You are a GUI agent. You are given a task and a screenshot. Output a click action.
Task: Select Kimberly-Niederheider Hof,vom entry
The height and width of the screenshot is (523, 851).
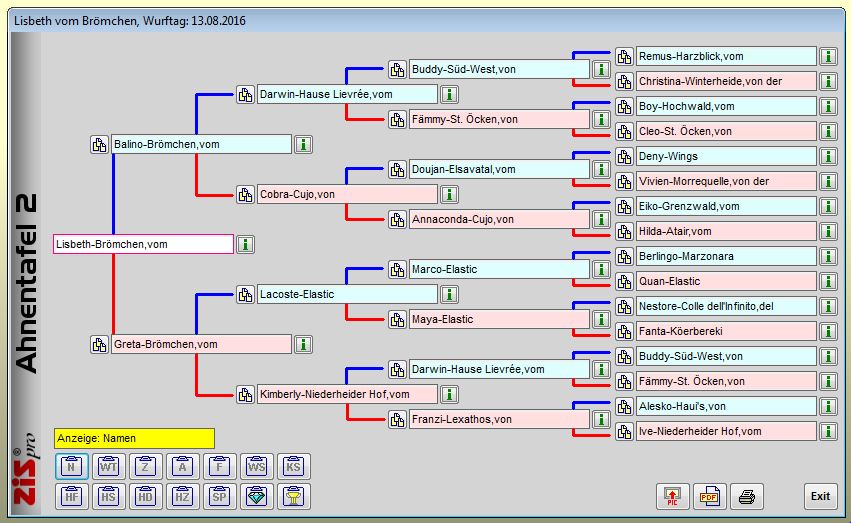(346, 394)
